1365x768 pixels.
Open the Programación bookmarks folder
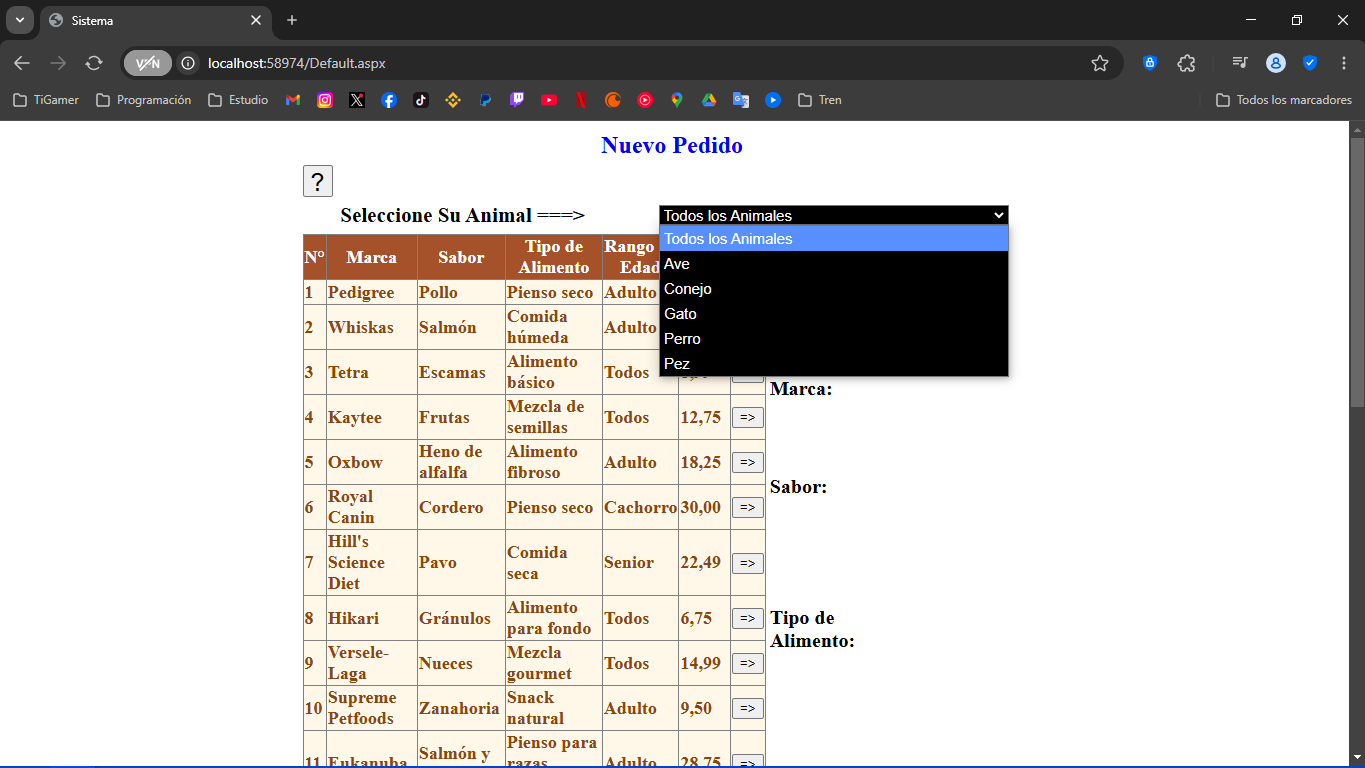[x=143, y=100]
